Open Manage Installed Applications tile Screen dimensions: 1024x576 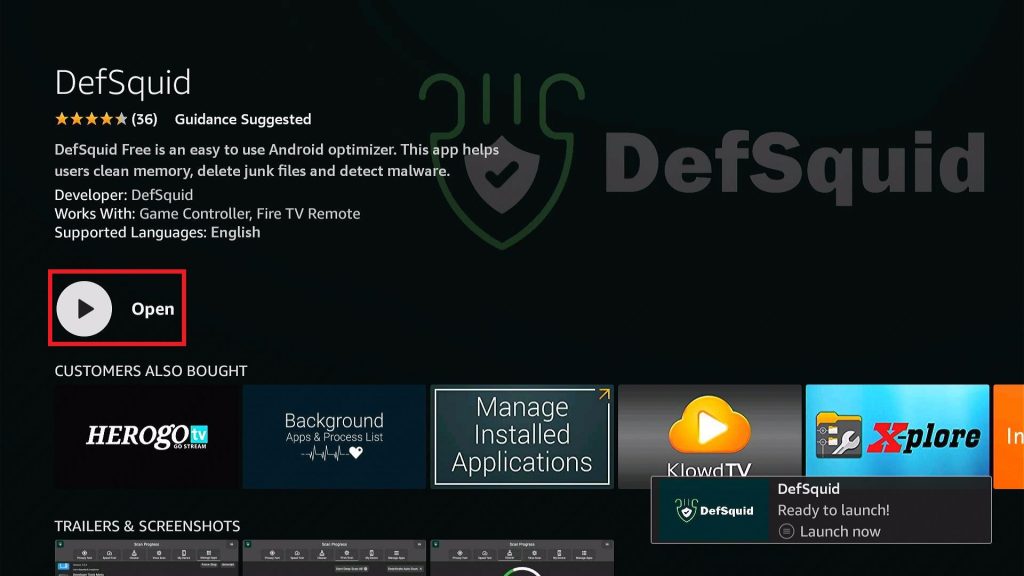(522, 436)
